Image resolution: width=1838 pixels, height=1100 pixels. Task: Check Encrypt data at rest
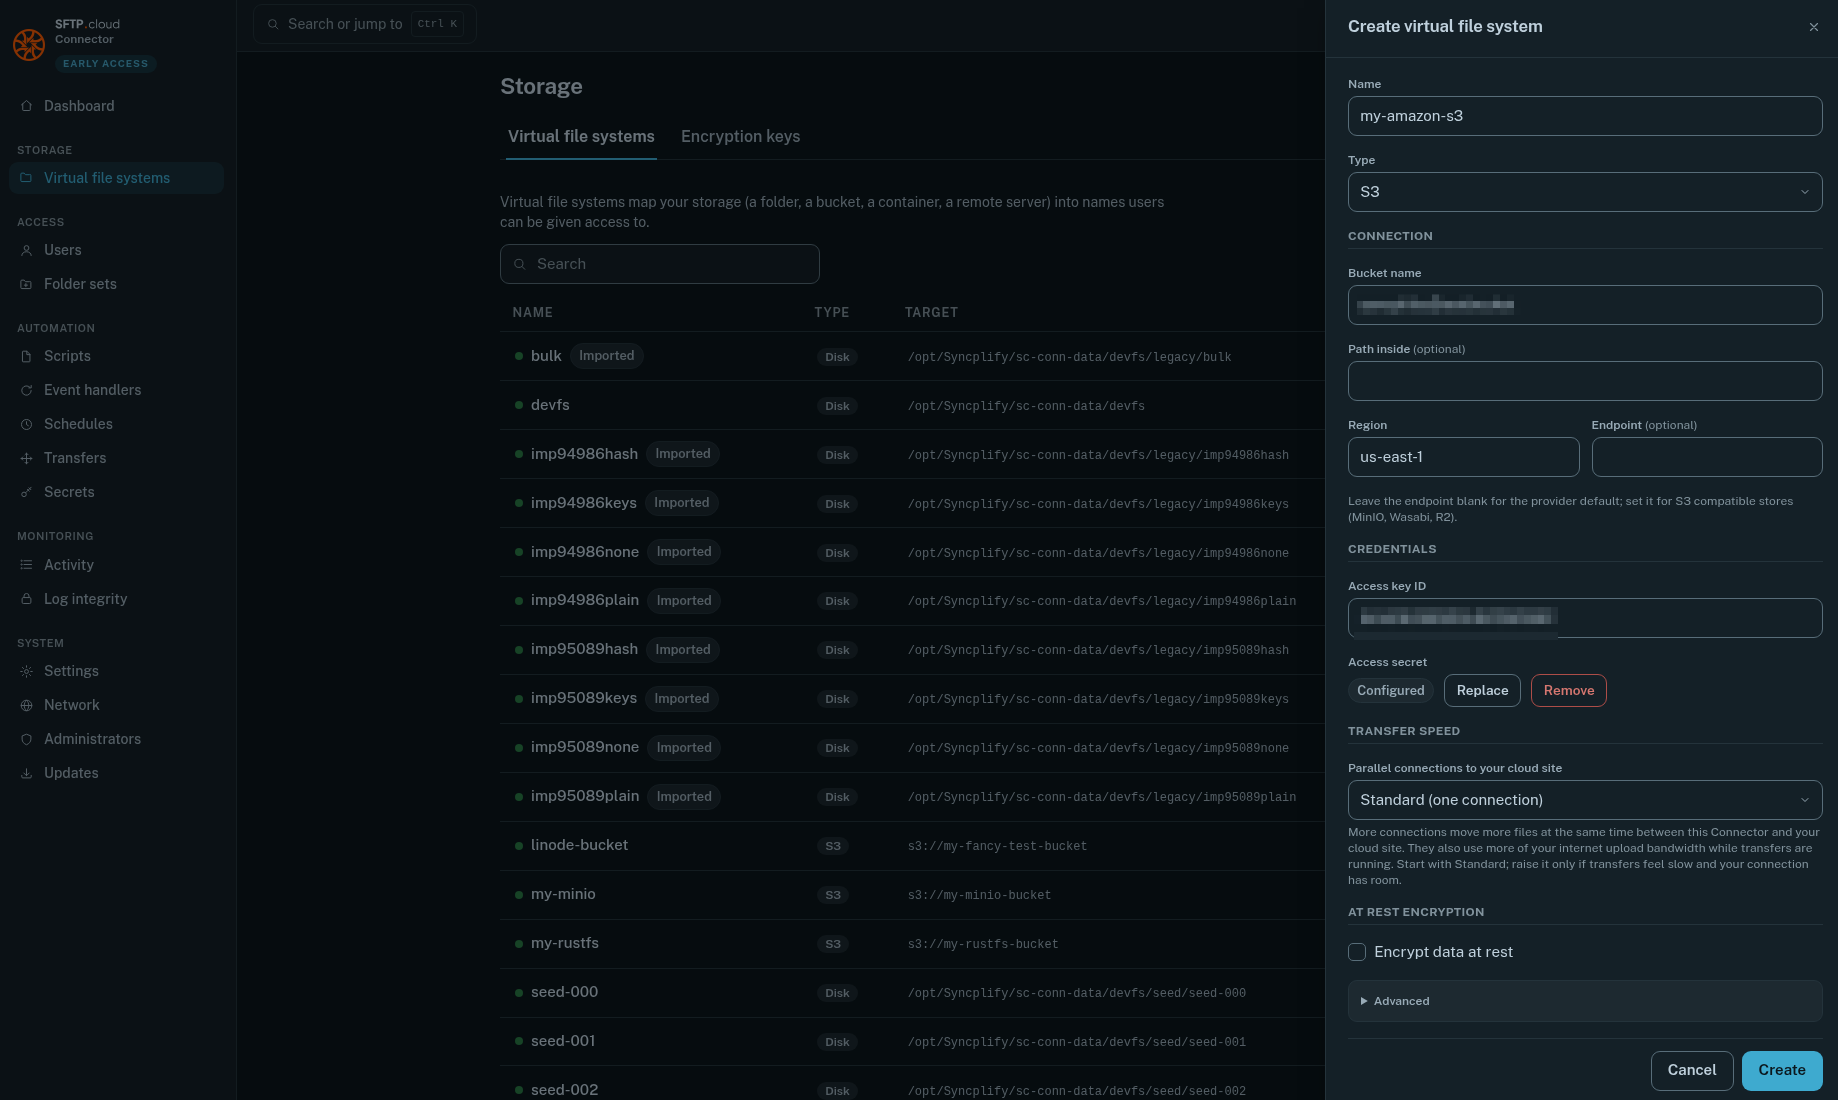click(x=1357, y=952)
